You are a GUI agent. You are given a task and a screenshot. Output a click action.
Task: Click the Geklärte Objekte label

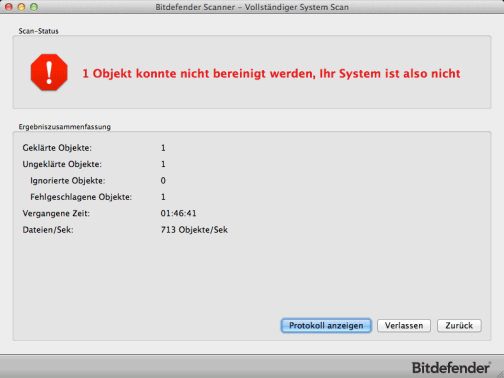click(57, 148)
